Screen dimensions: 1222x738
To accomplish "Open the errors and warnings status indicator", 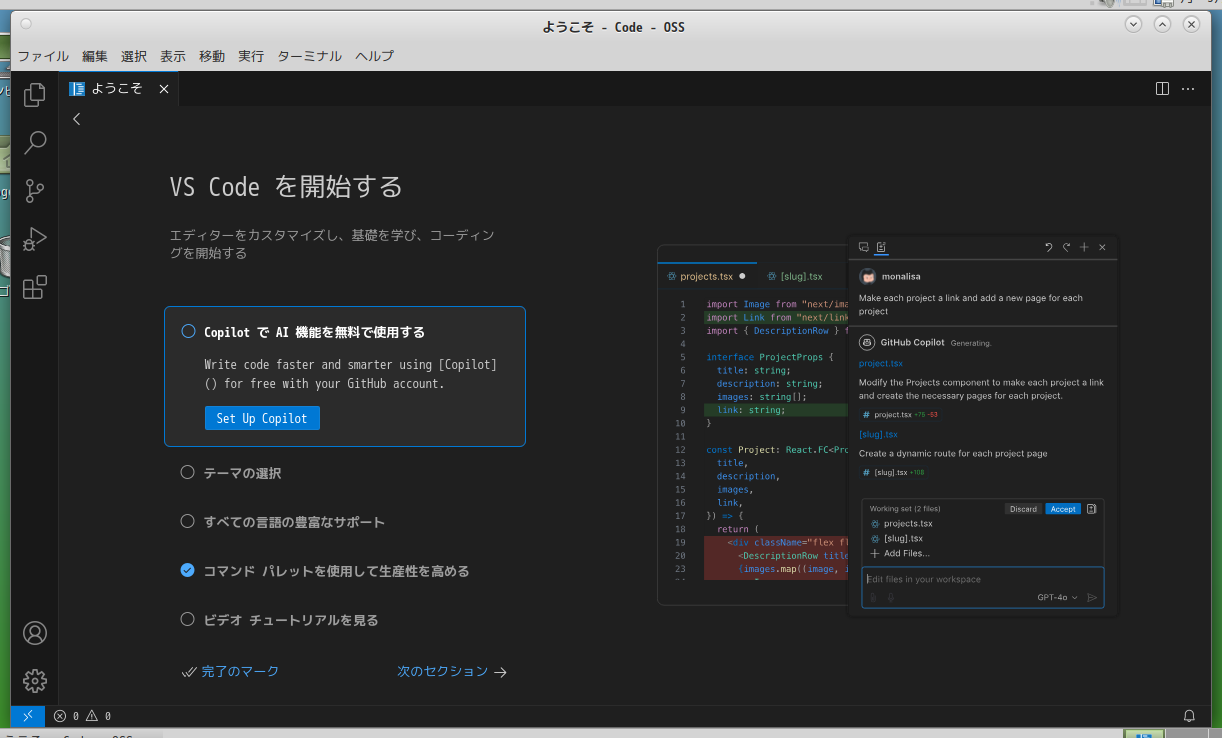I will (82, 716).
